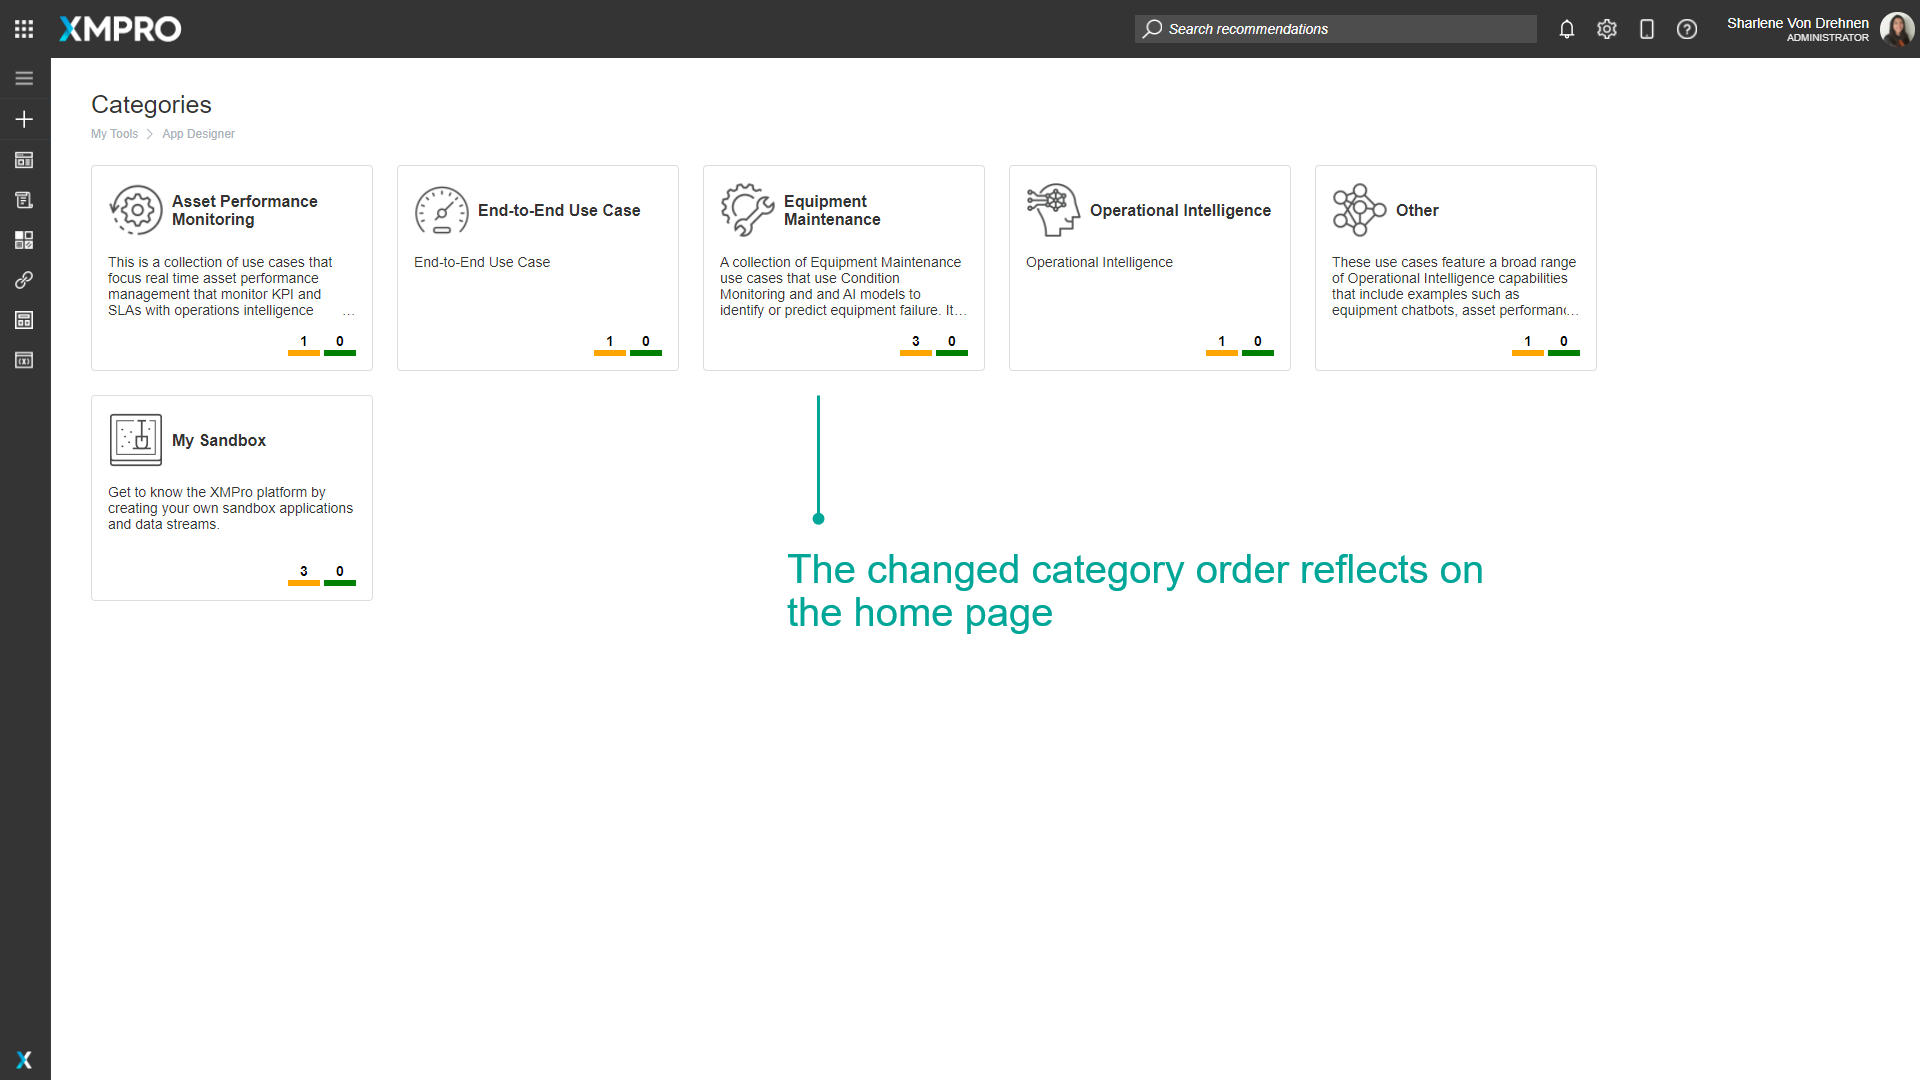Click the mobile device icon in the header

point(1647,29)
